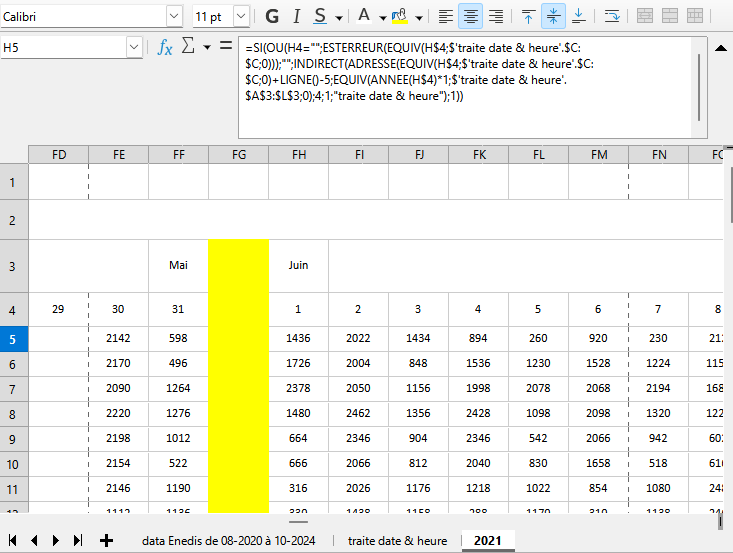
Task: Toggle center horizontal alignment
Action: [x=470, y=16]
